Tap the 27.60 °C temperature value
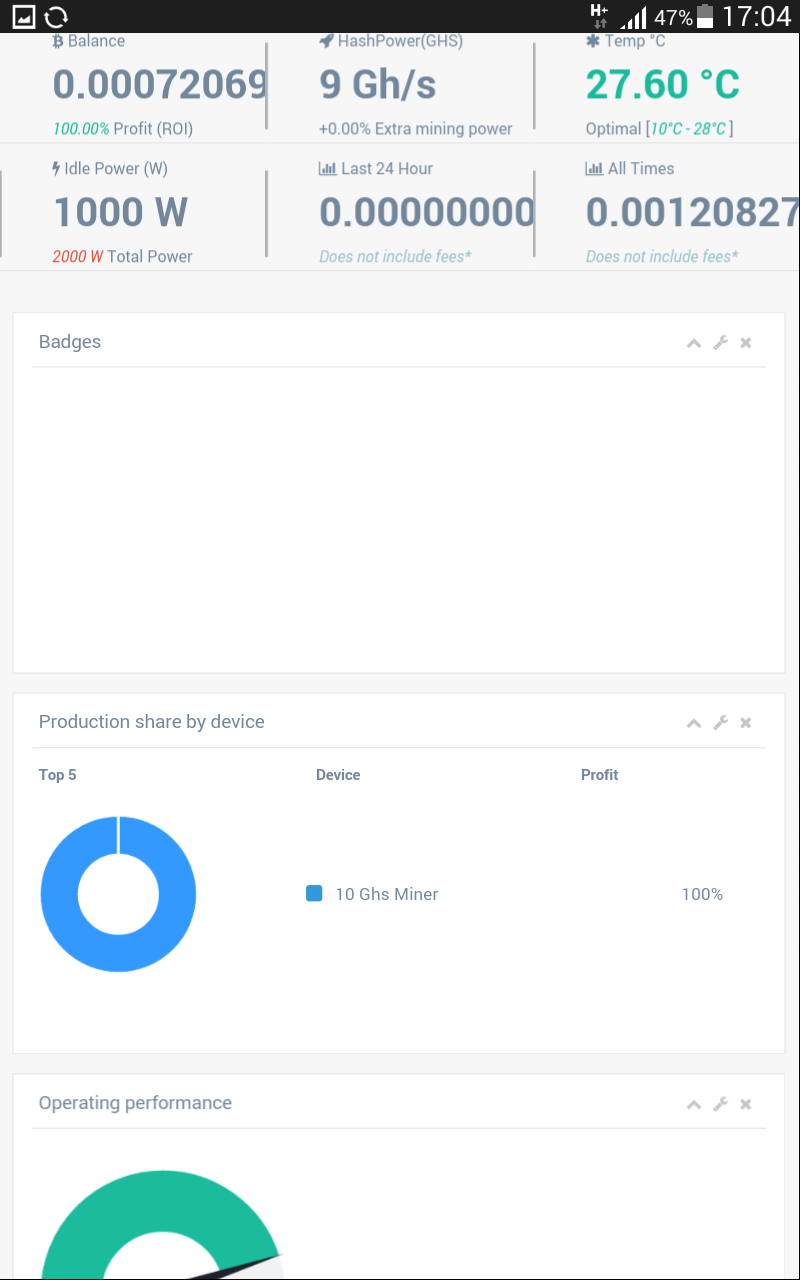The width and height of the screenshot is (800, 1280). [x=662, y=85]
